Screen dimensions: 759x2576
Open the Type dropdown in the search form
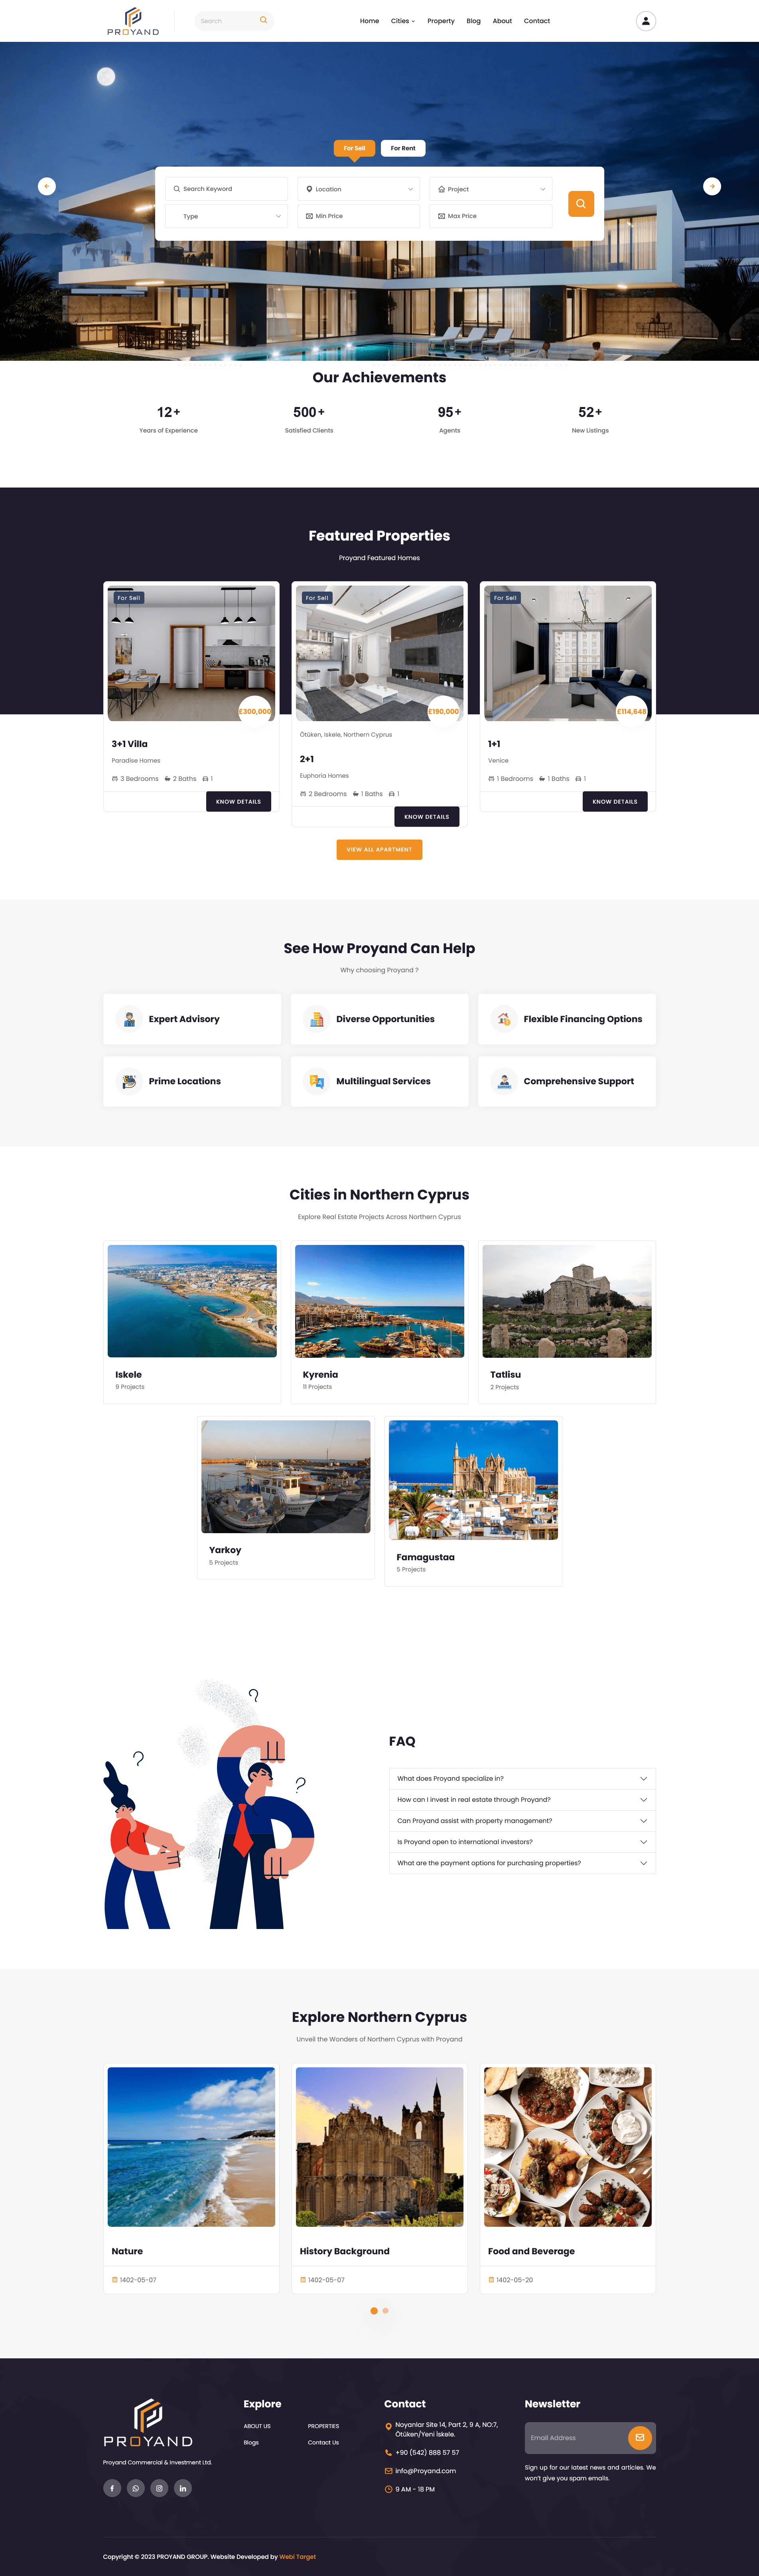(227, 216)
